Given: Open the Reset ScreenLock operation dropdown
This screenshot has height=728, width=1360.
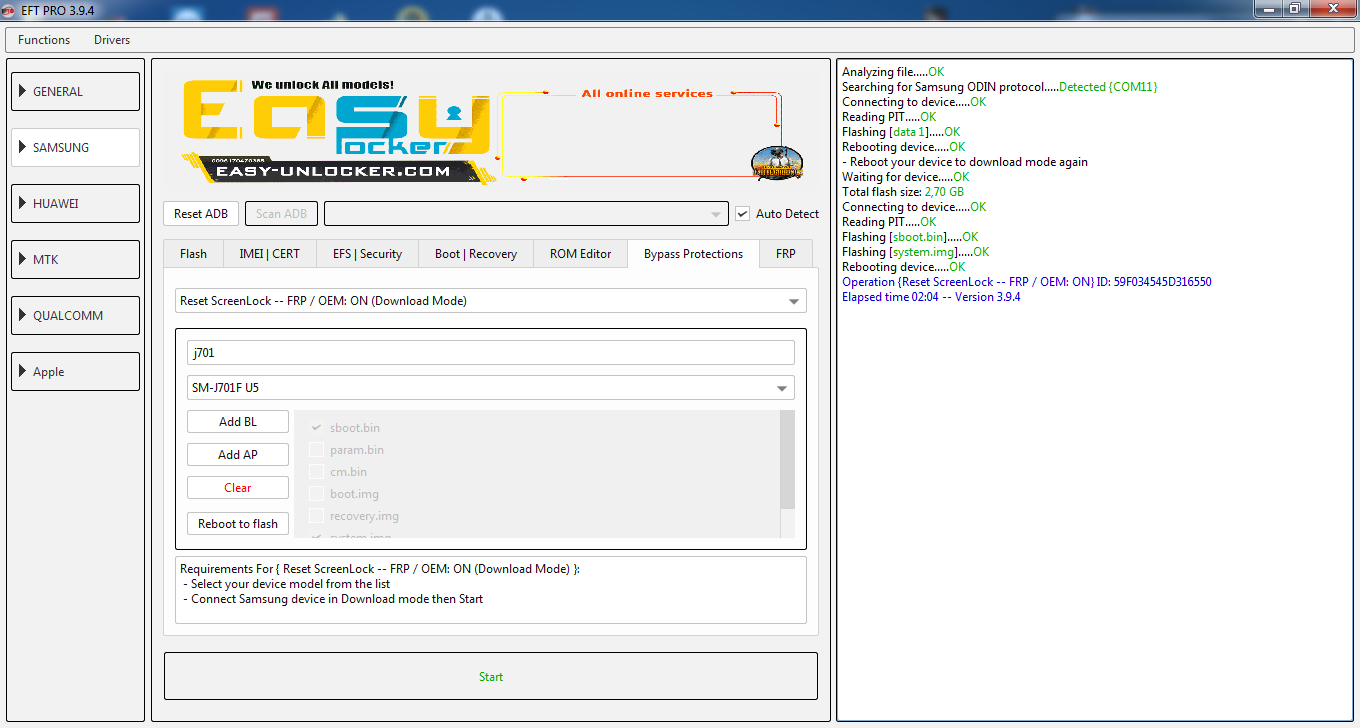Looking at the screenshot, I should [491, 300].
